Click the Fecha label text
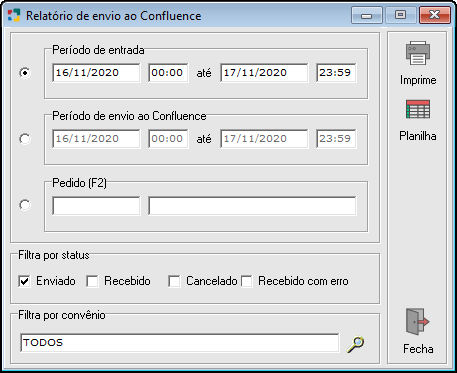Viewport: 457px width, 373px height. click(x=418, y=349)
